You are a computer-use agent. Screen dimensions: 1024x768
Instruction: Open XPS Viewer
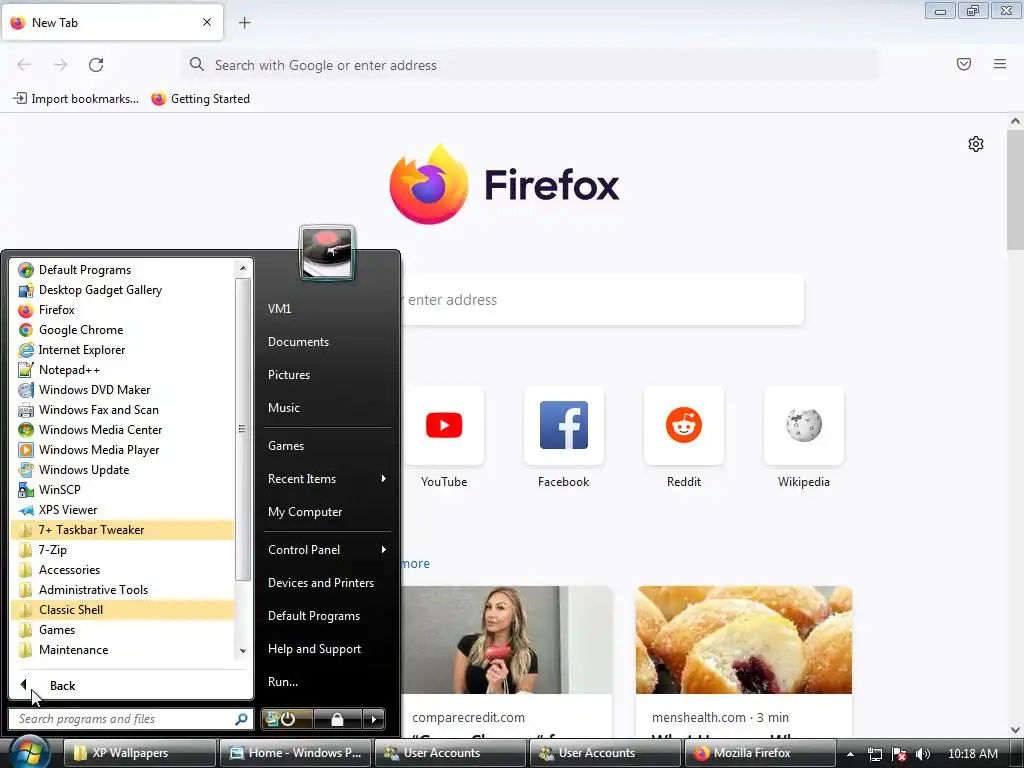pyautogui.click(x=122, y=510)
